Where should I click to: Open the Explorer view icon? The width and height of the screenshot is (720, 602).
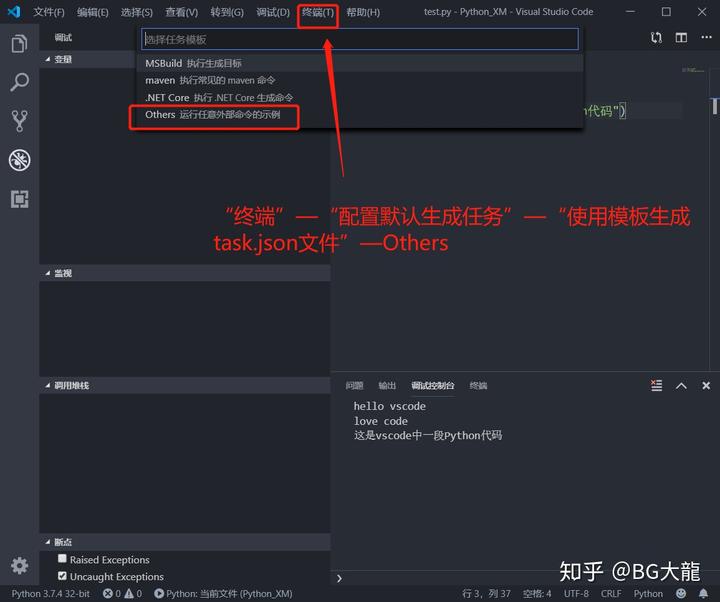(19, 44)
